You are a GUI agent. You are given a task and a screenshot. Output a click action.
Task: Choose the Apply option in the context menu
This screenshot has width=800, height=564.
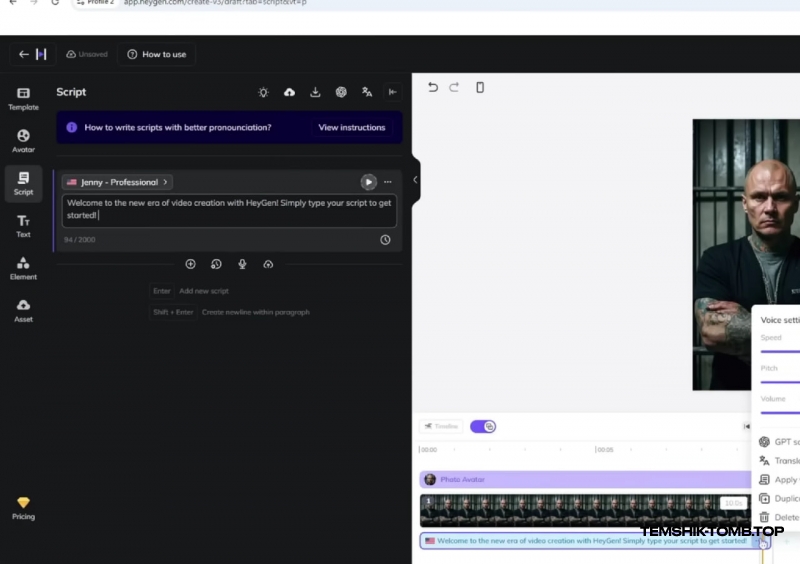[780, 479]
